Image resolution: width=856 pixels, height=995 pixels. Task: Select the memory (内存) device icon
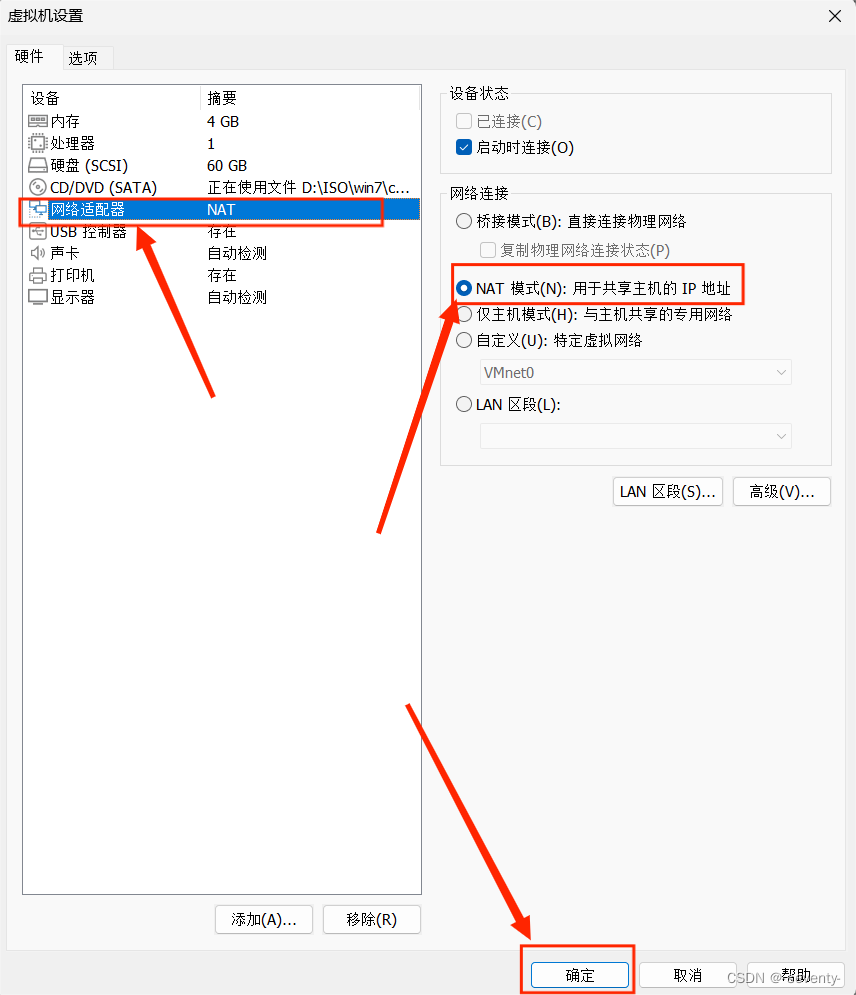pos(37,121)
